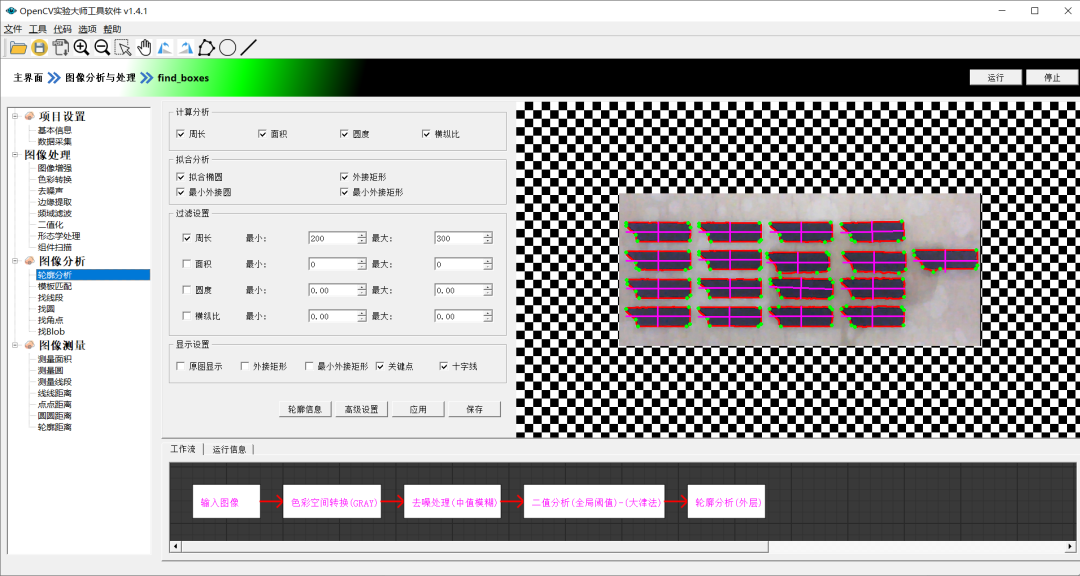Increase 周长 minimum value with up arrow
Viewport: 1080px width, 576px height.
(x=362, y=235)
